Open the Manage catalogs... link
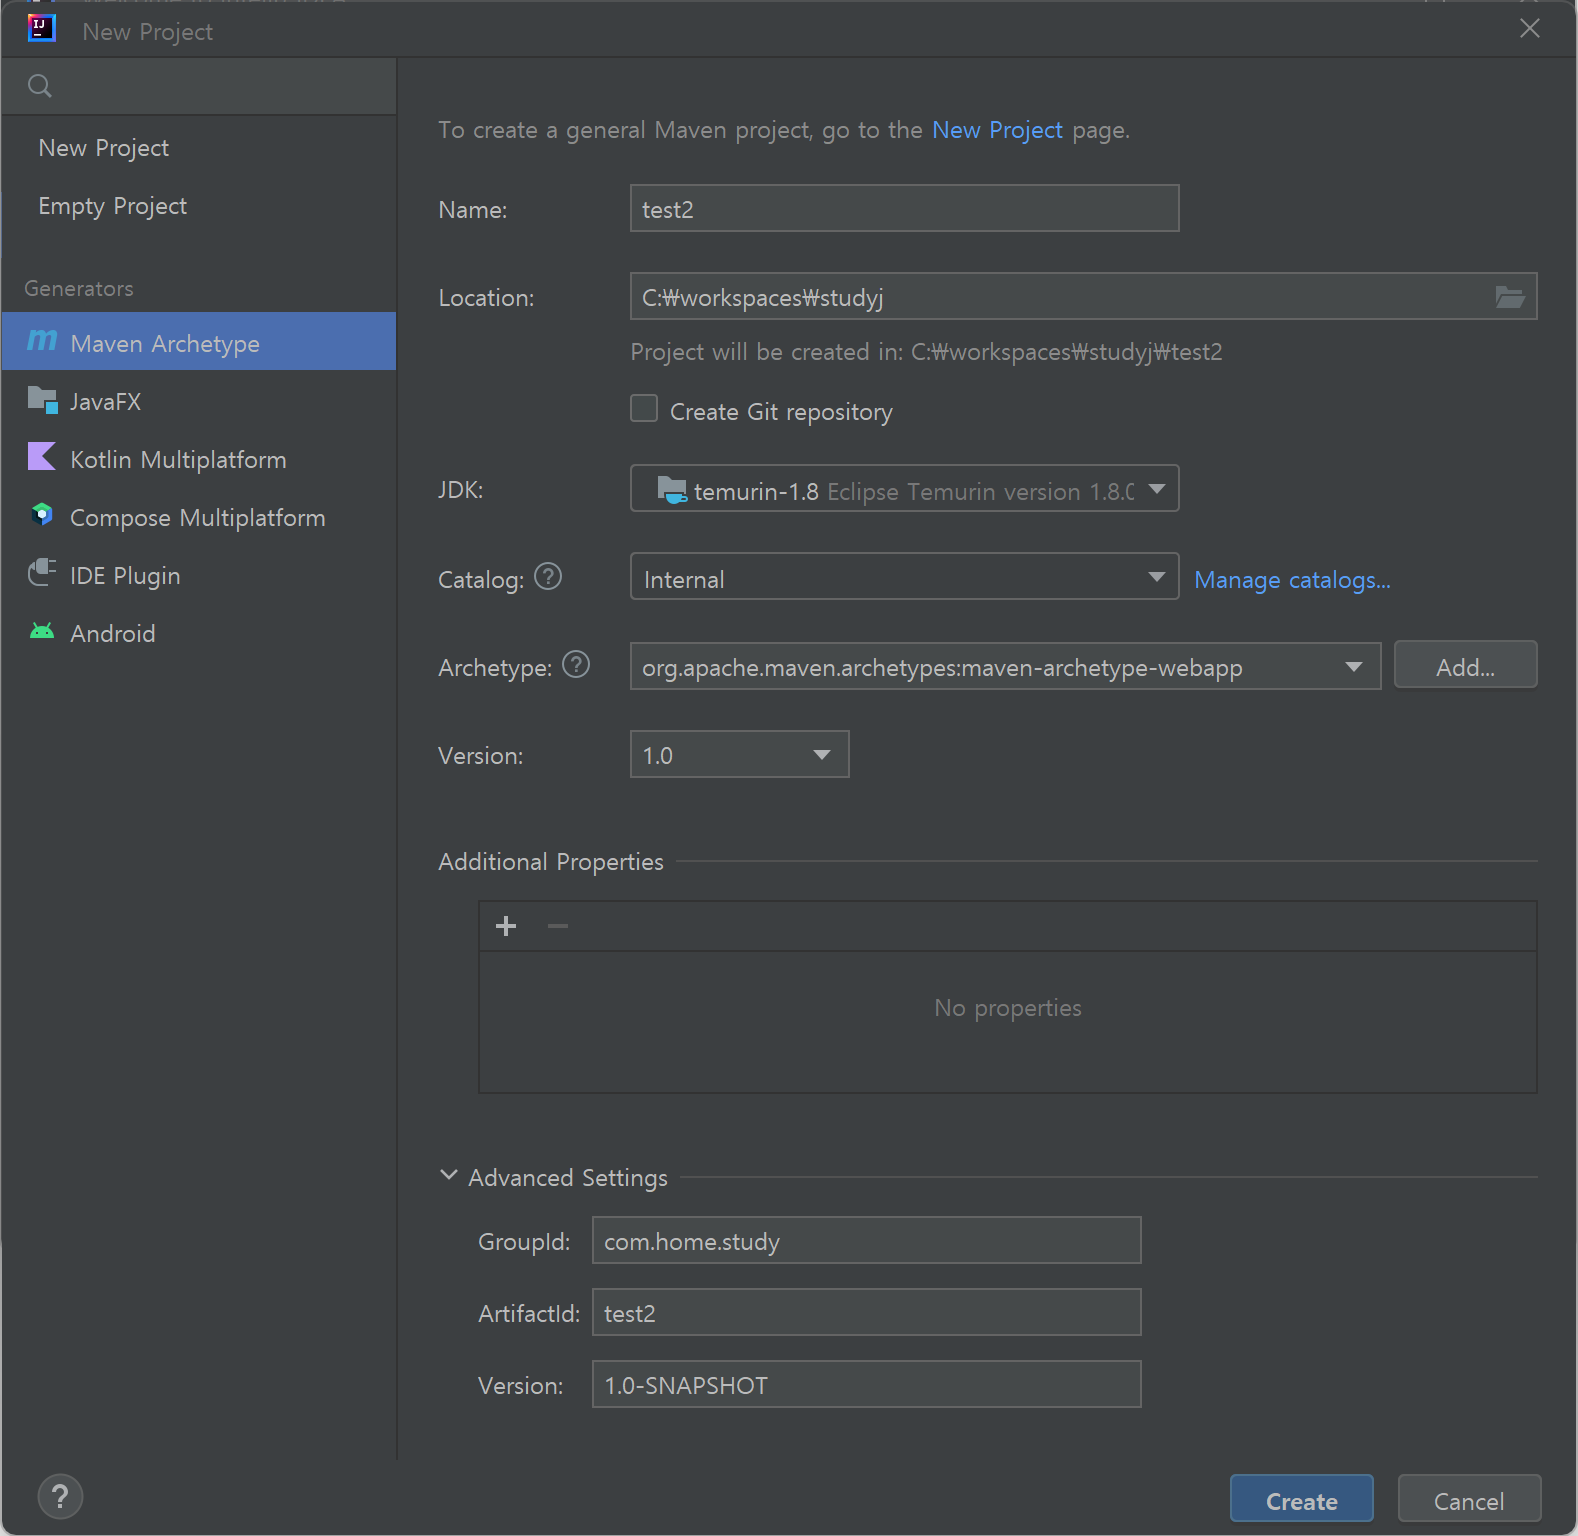This screenshot has width=1578, height=1536. (x=1292, y=580)
